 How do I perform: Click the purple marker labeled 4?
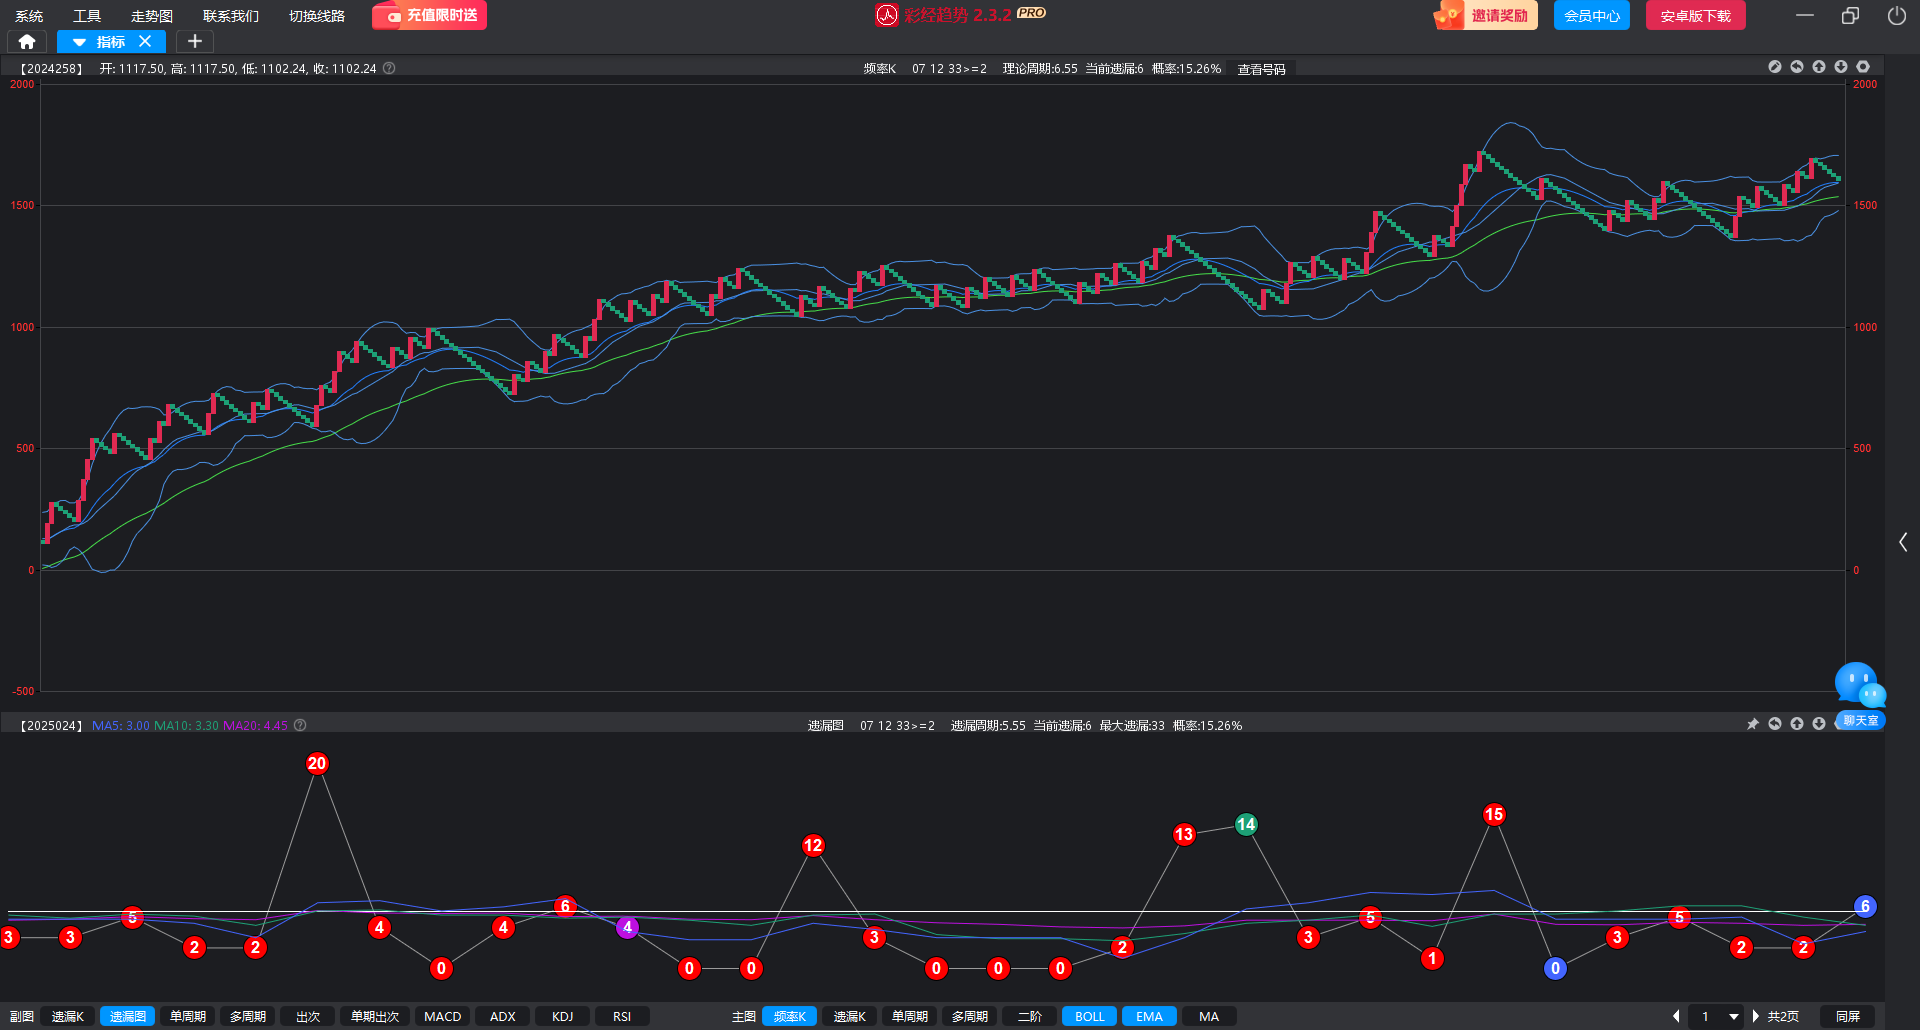627,927
